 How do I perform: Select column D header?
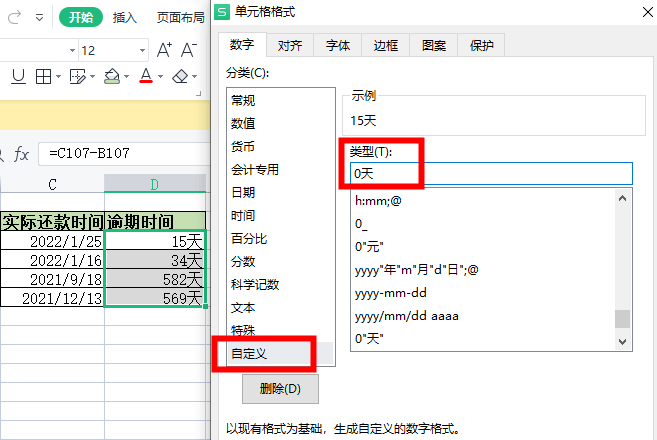[155, 184]
